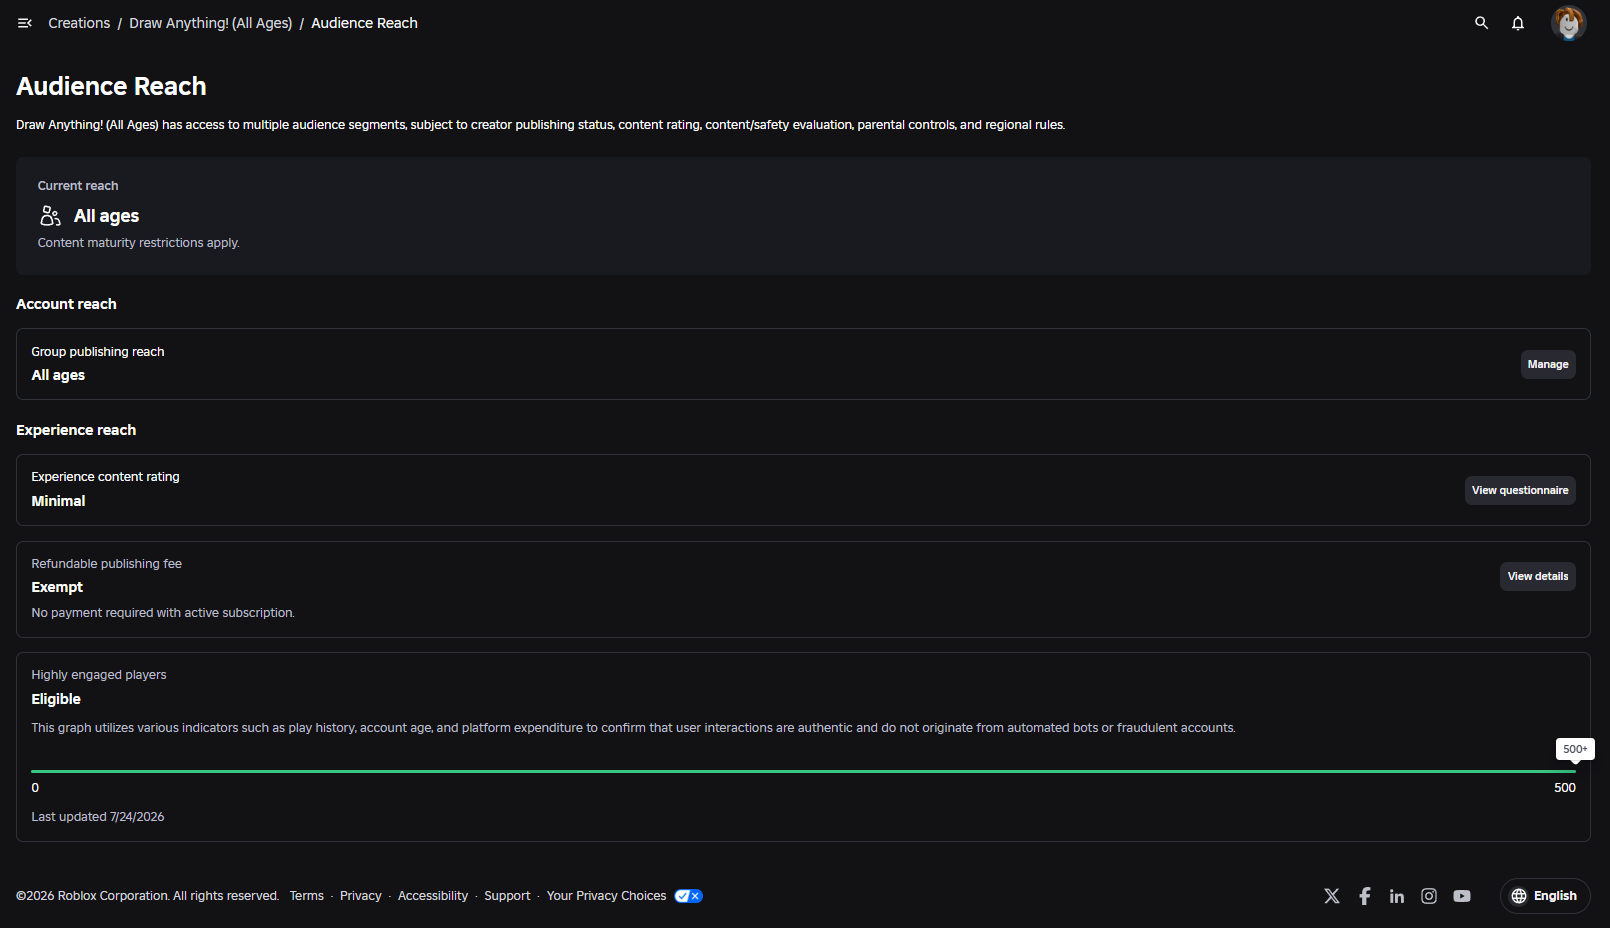Select the Audience Reach page heading

pyautogui.click(x=111, y=86)
